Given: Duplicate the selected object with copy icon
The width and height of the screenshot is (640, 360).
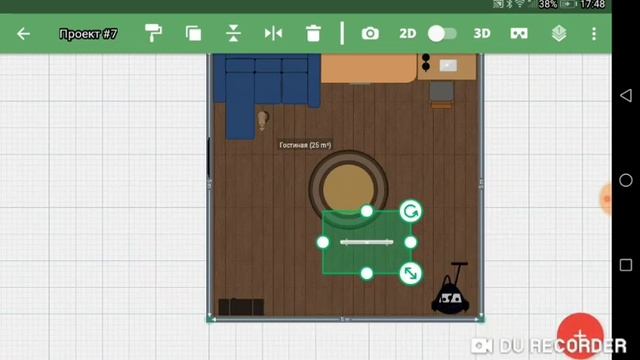Looking at the screenshot, I should [x=193, y=33].
